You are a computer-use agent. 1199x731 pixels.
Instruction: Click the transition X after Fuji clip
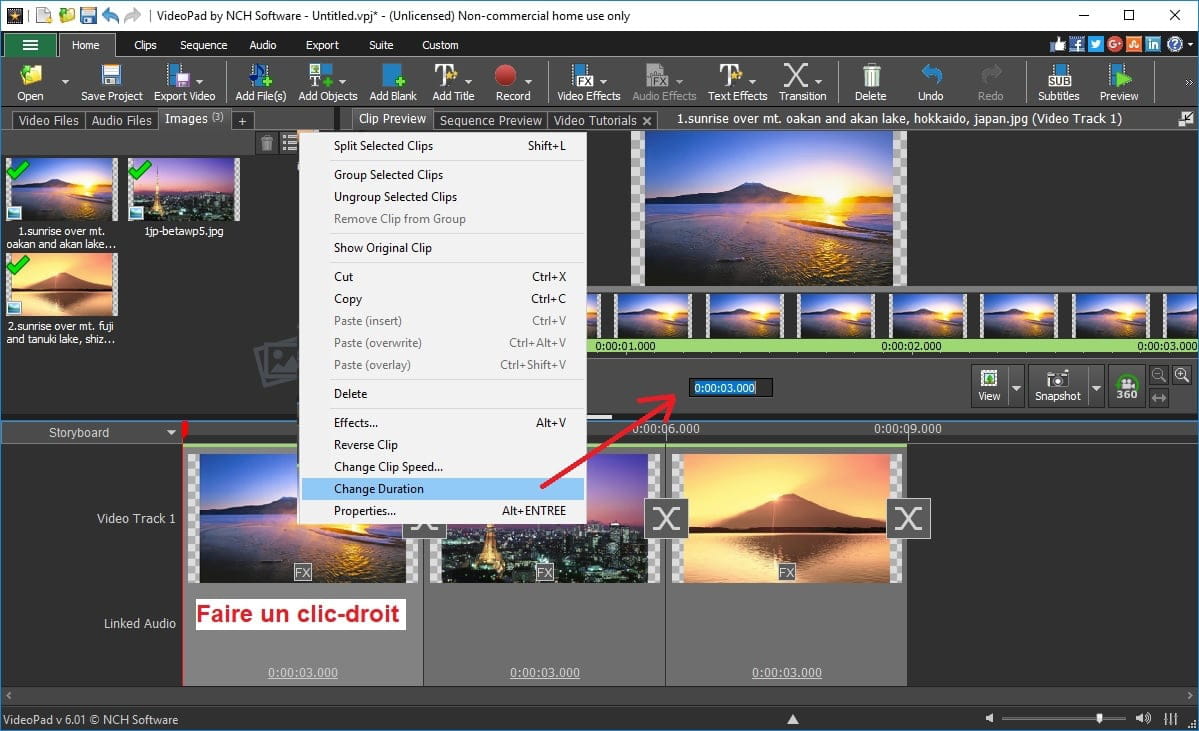click(x=908, y=518)
